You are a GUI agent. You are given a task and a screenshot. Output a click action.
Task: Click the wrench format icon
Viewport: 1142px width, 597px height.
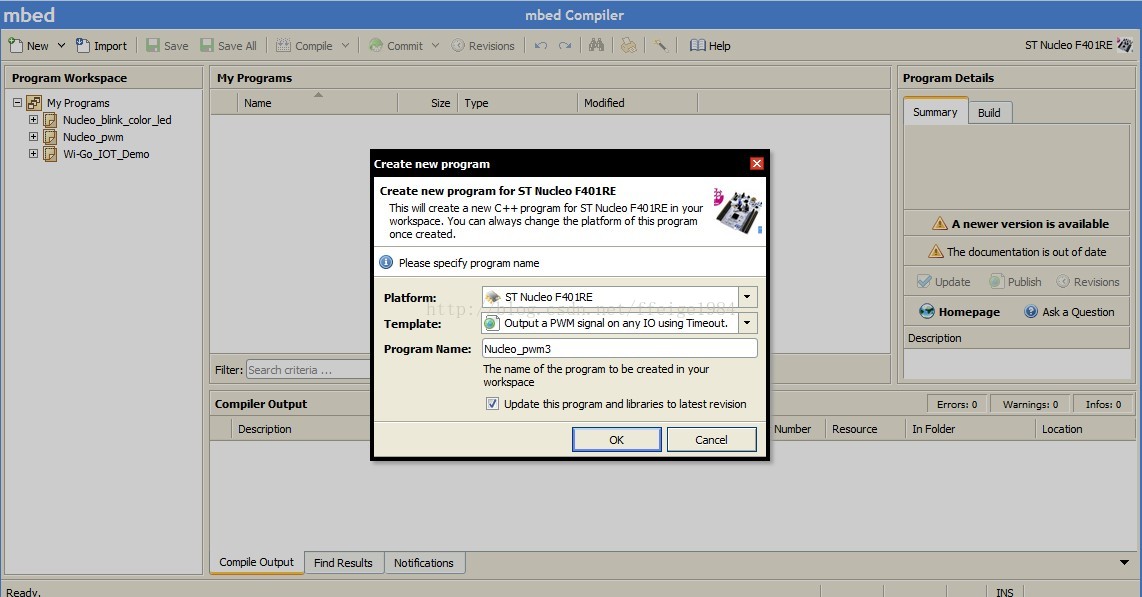tap(661, 45)
